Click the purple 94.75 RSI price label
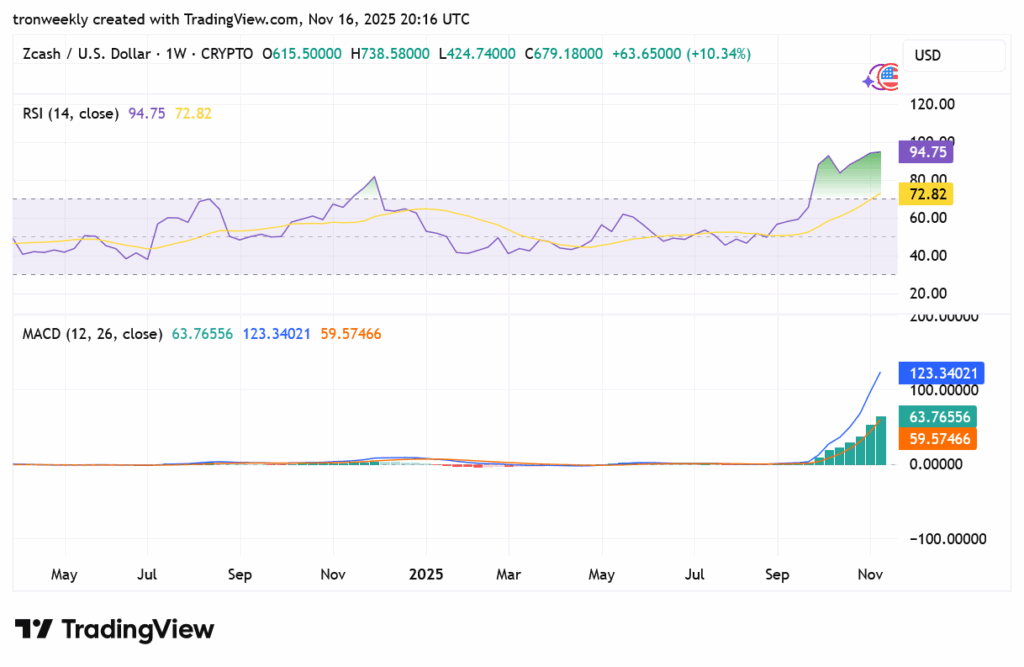The width and height of the screenshot is (1024, 667). [926, 152]
